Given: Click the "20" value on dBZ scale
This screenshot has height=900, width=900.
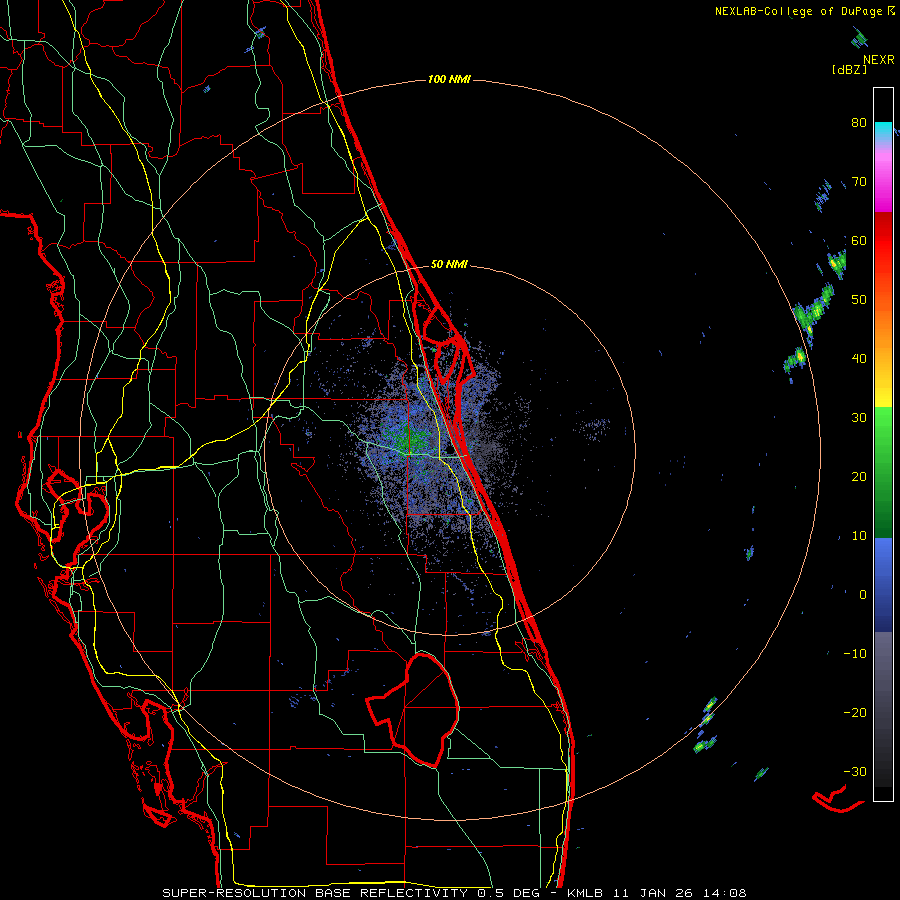Looking at the screenshot, I should pyautogui.click(x=859, y=476).
